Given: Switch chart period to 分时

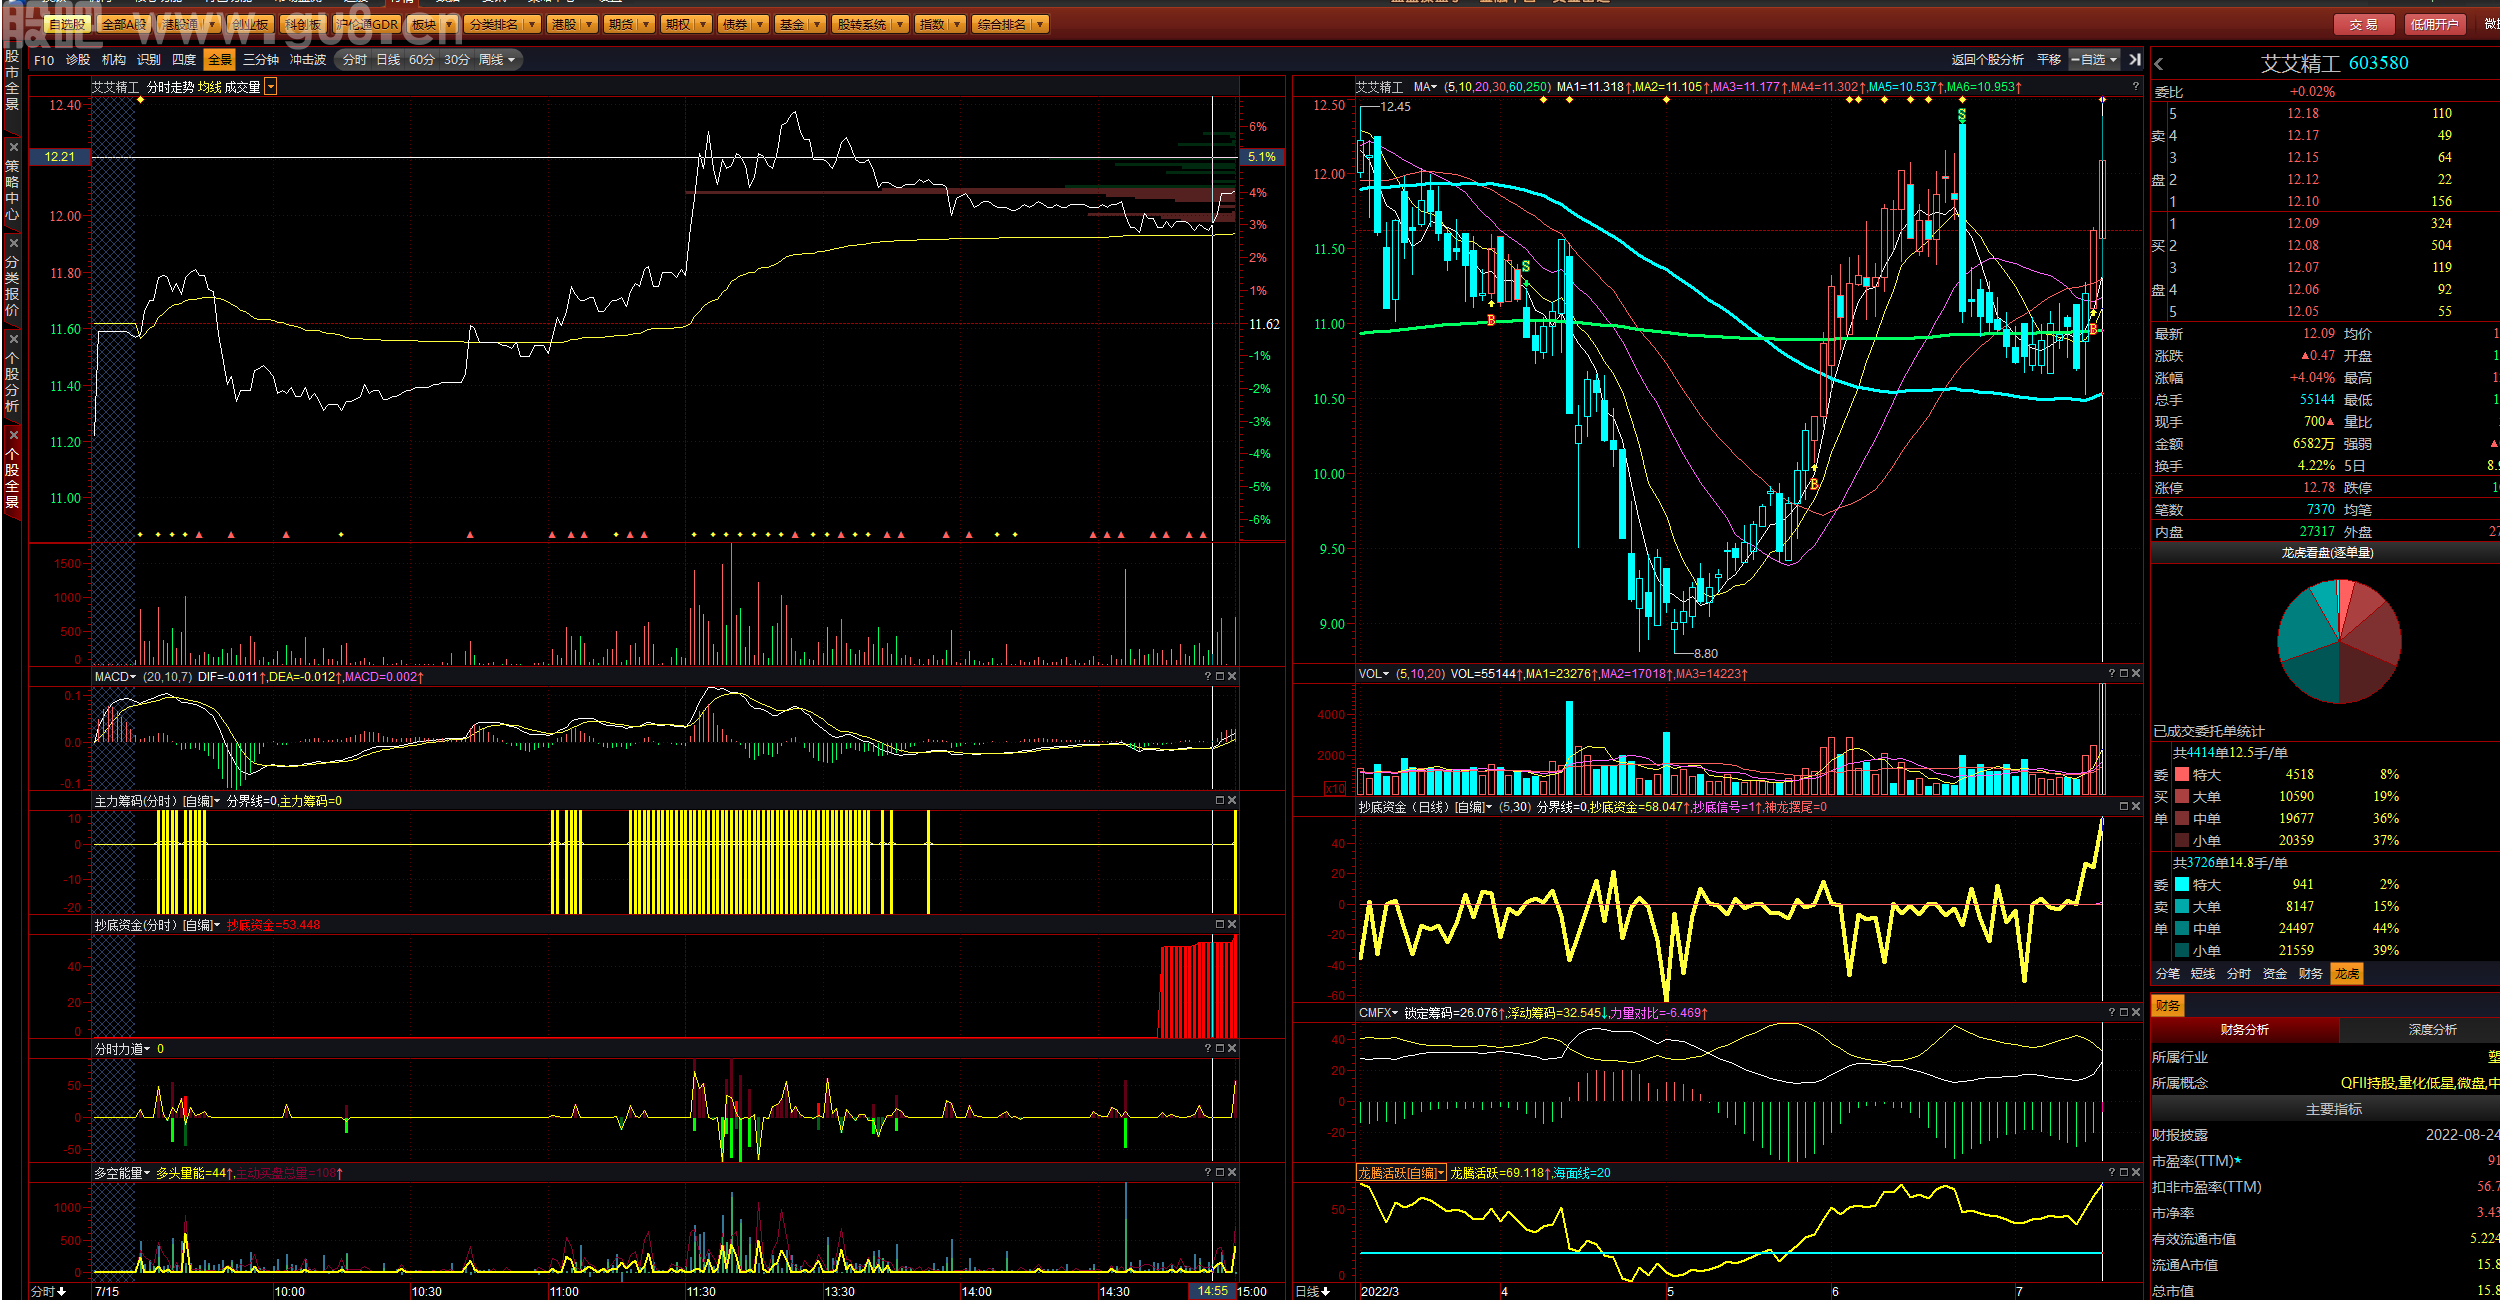Looking at the screenshot, I should pyautogui.click(x=354, y=60).
